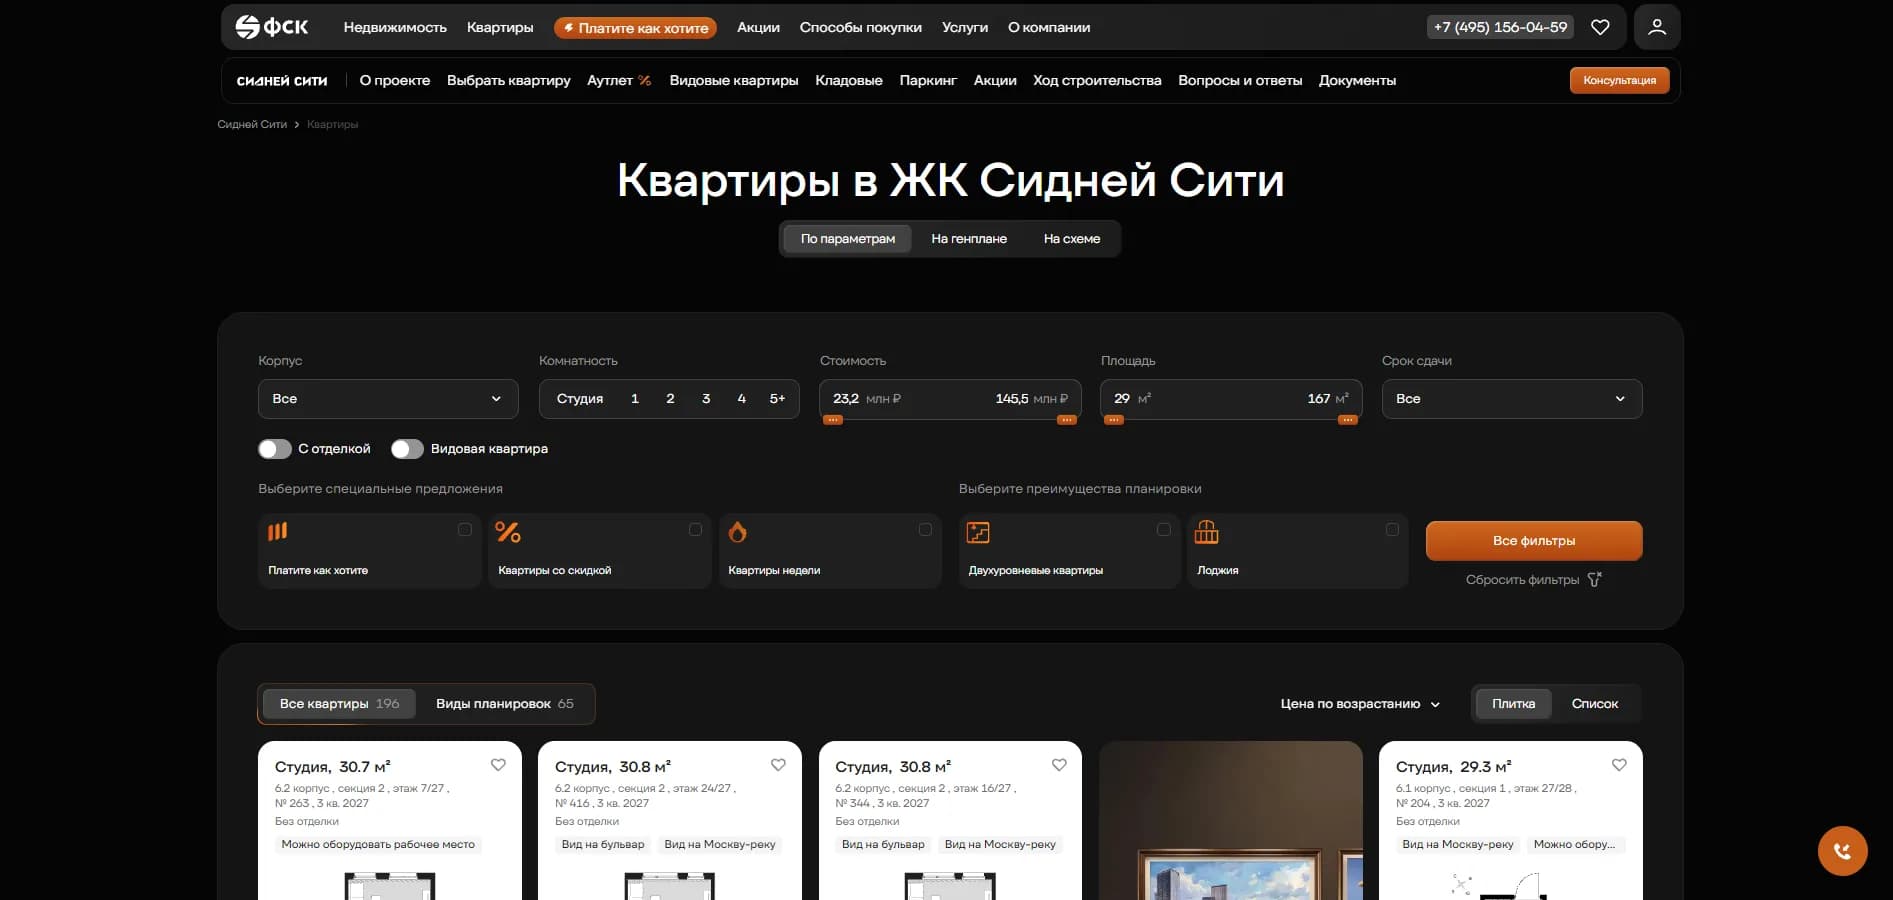Check the Двухуровневые квартиры checkbox

tap(1163, 530)
